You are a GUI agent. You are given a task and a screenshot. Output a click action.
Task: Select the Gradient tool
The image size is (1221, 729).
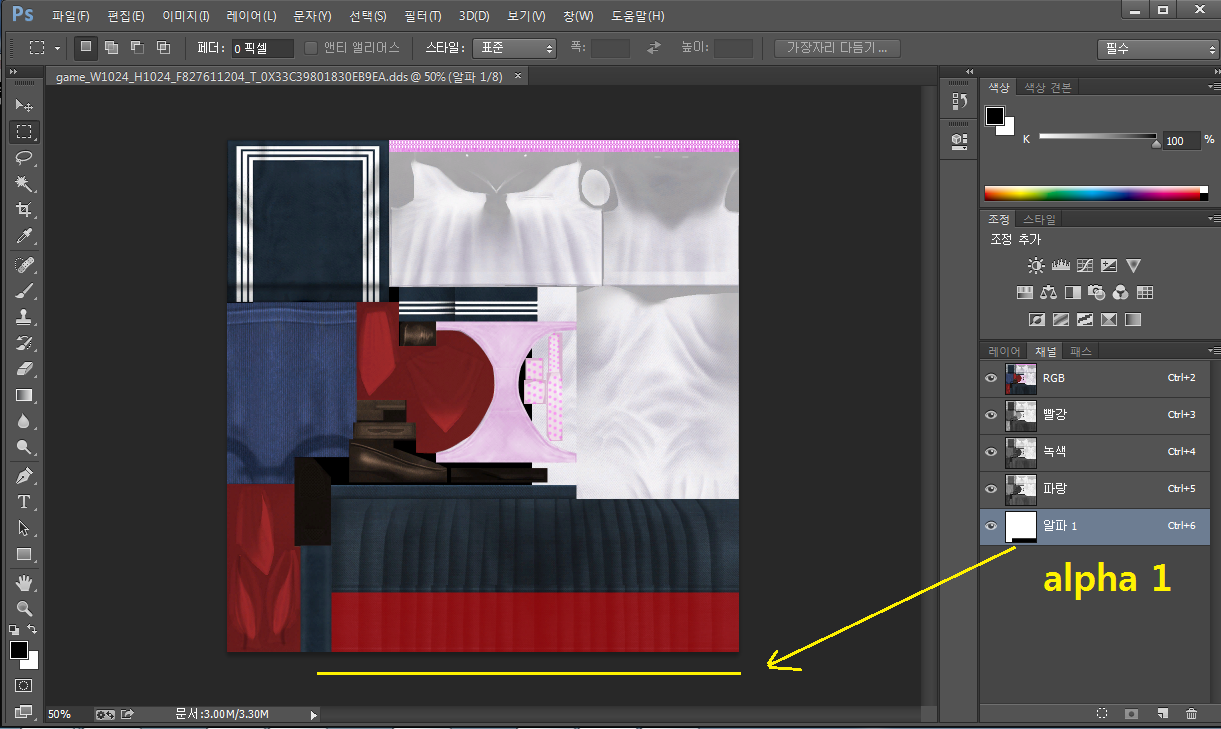coord(25,395)
